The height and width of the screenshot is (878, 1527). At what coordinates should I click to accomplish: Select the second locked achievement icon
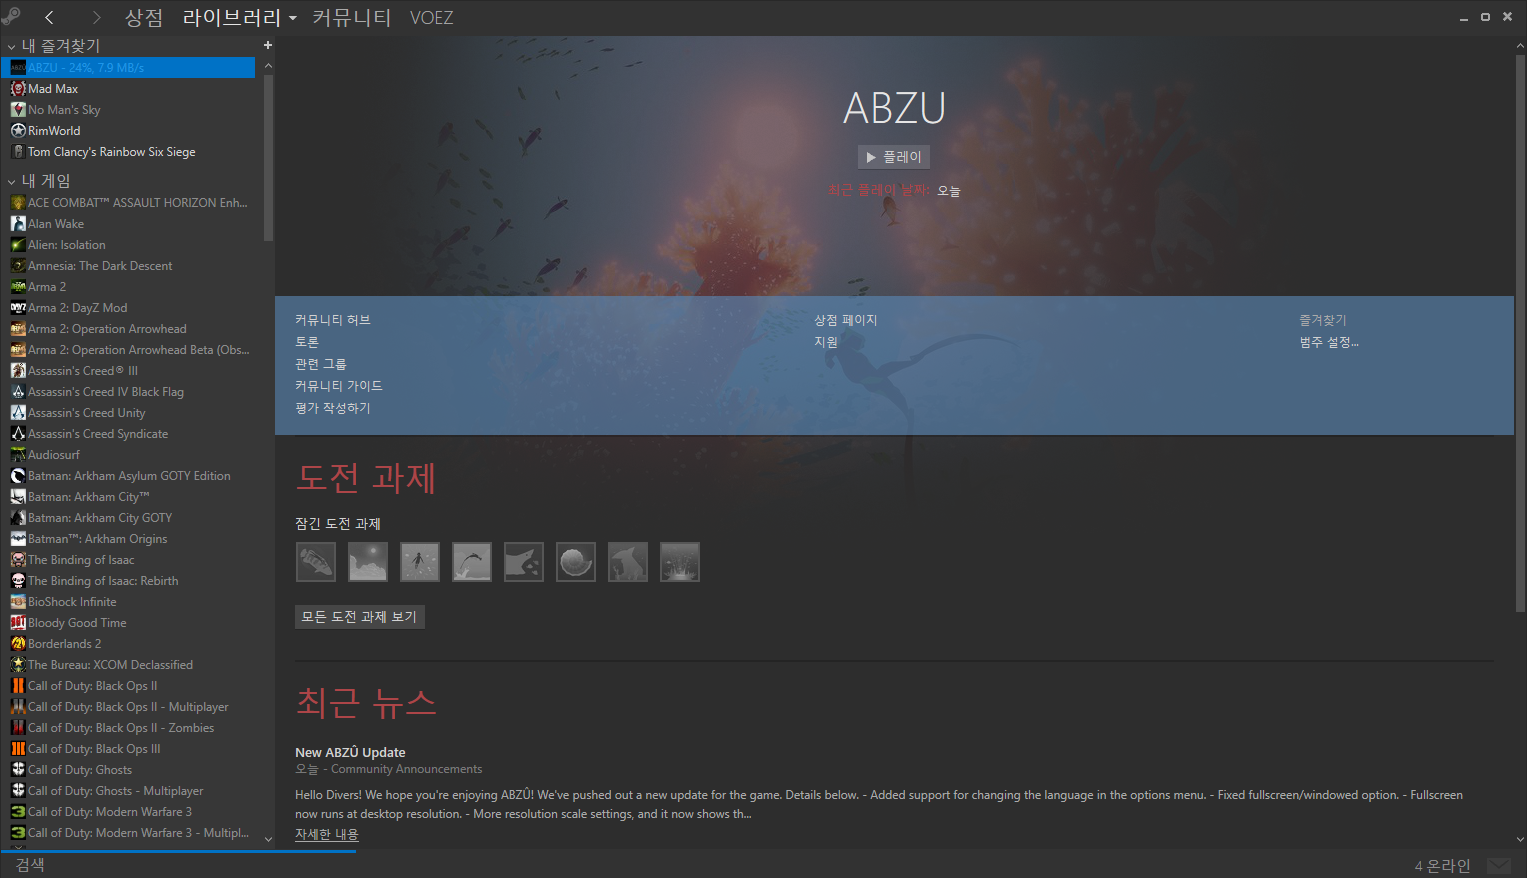click(x=368, y=562)
